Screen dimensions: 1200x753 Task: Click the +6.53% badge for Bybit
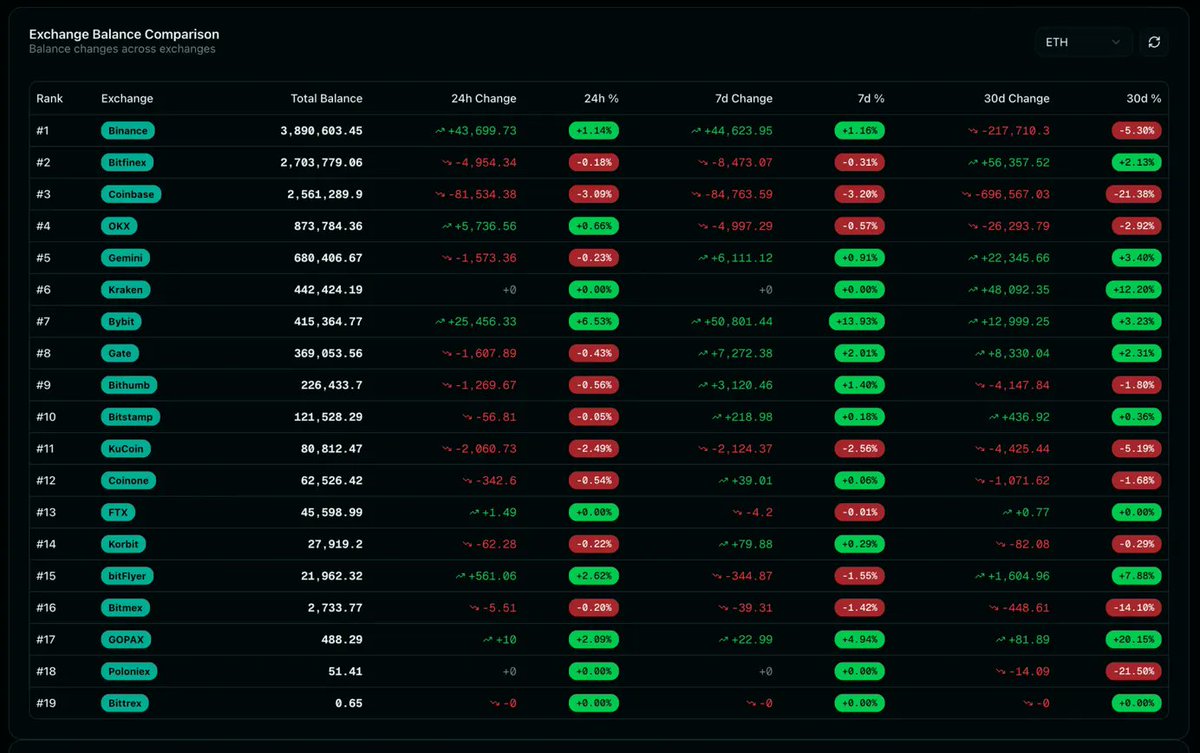[x=594, y=322]
